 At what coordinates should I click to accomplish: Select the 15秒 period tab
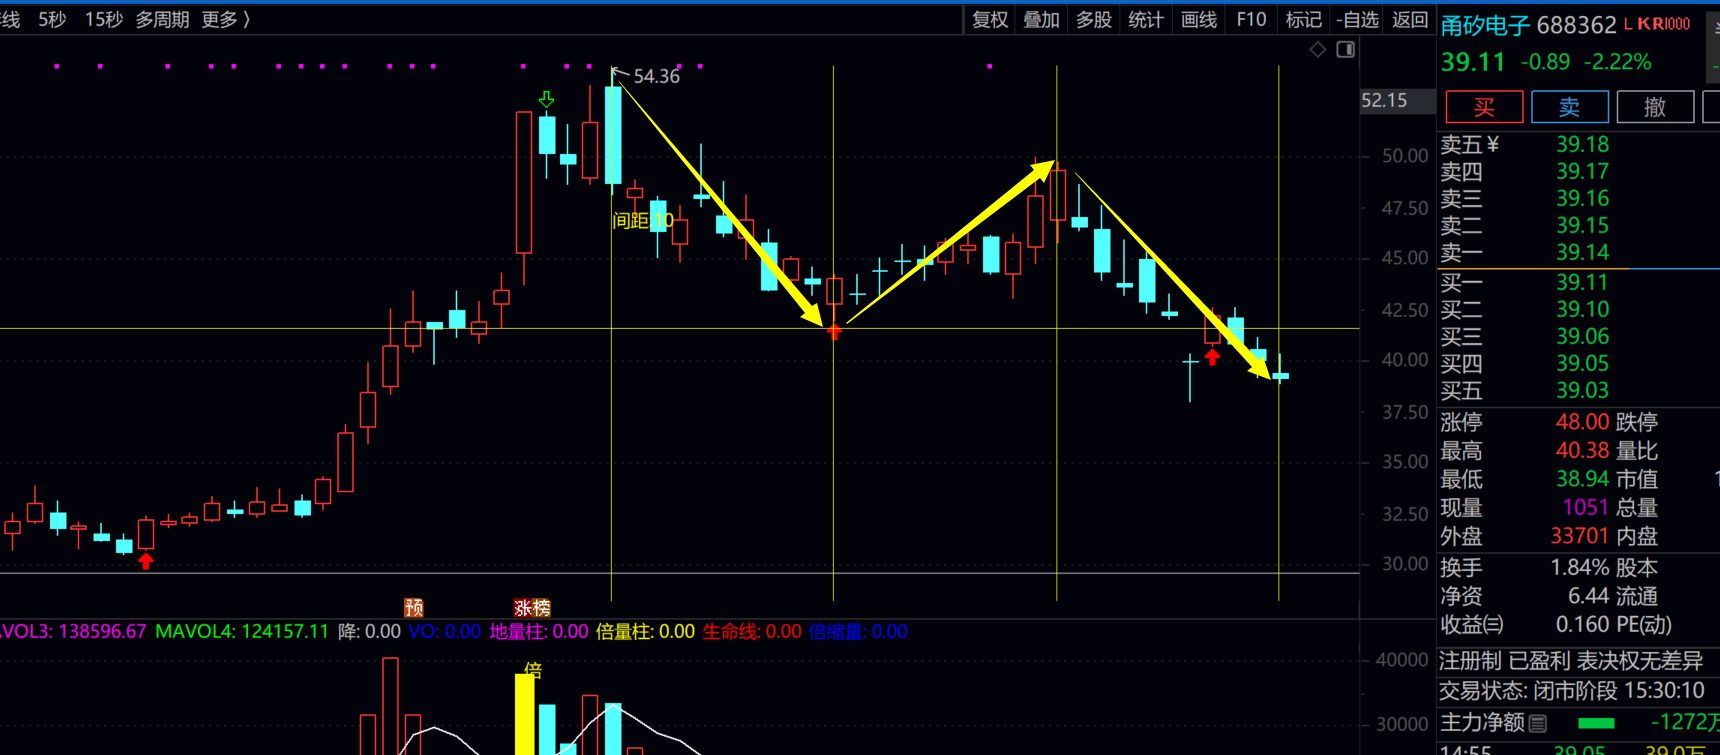(x=104, y=20)
